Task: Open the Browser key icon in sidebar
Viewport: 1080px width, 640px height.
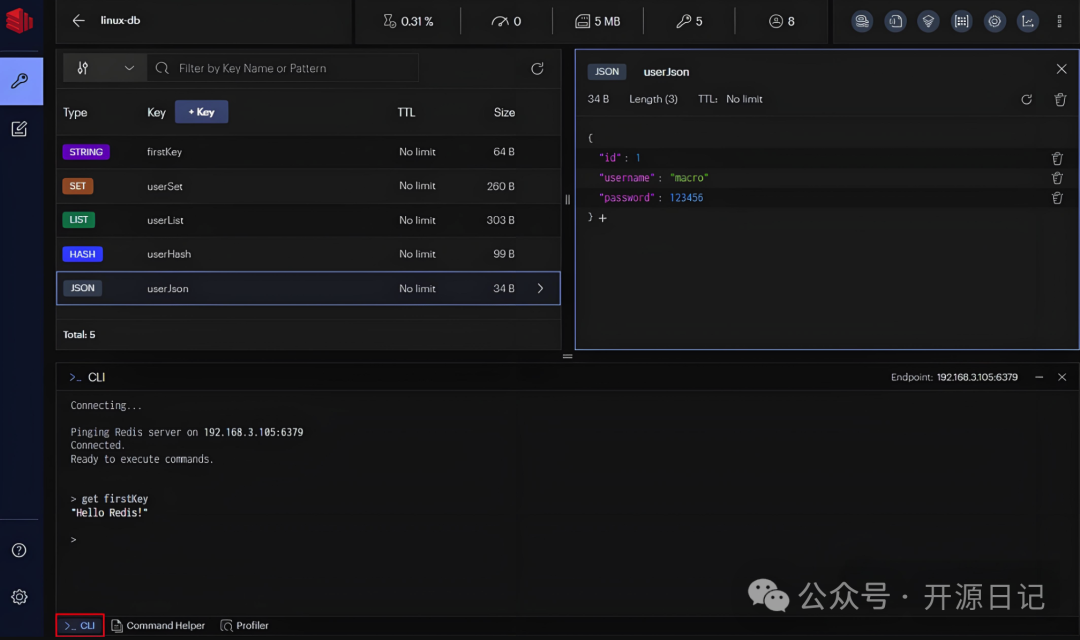Action: coord(20,81)
